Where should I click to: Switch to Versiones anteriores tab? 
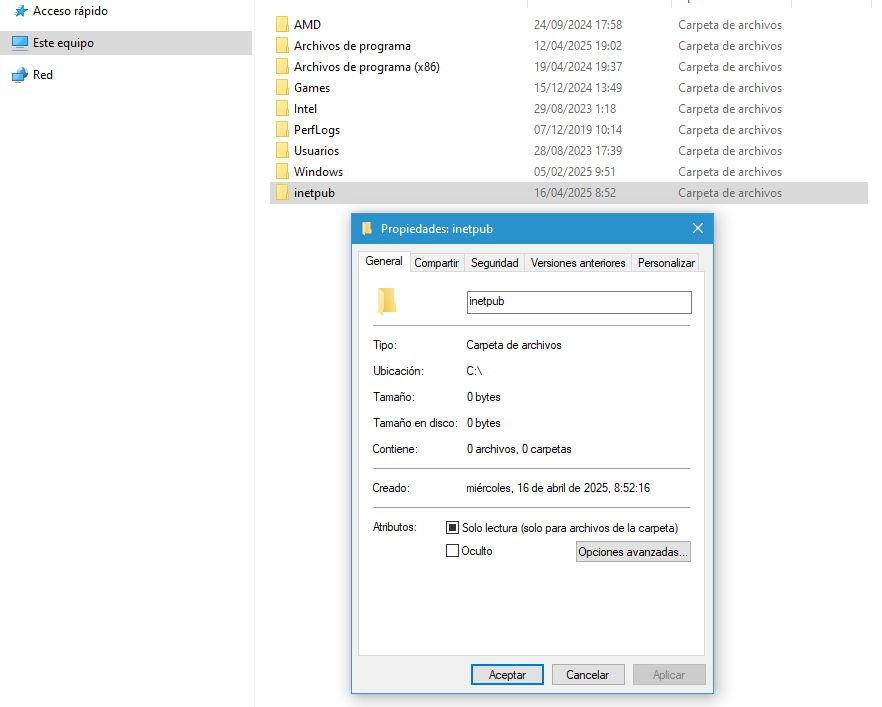(x=578, y=263)
